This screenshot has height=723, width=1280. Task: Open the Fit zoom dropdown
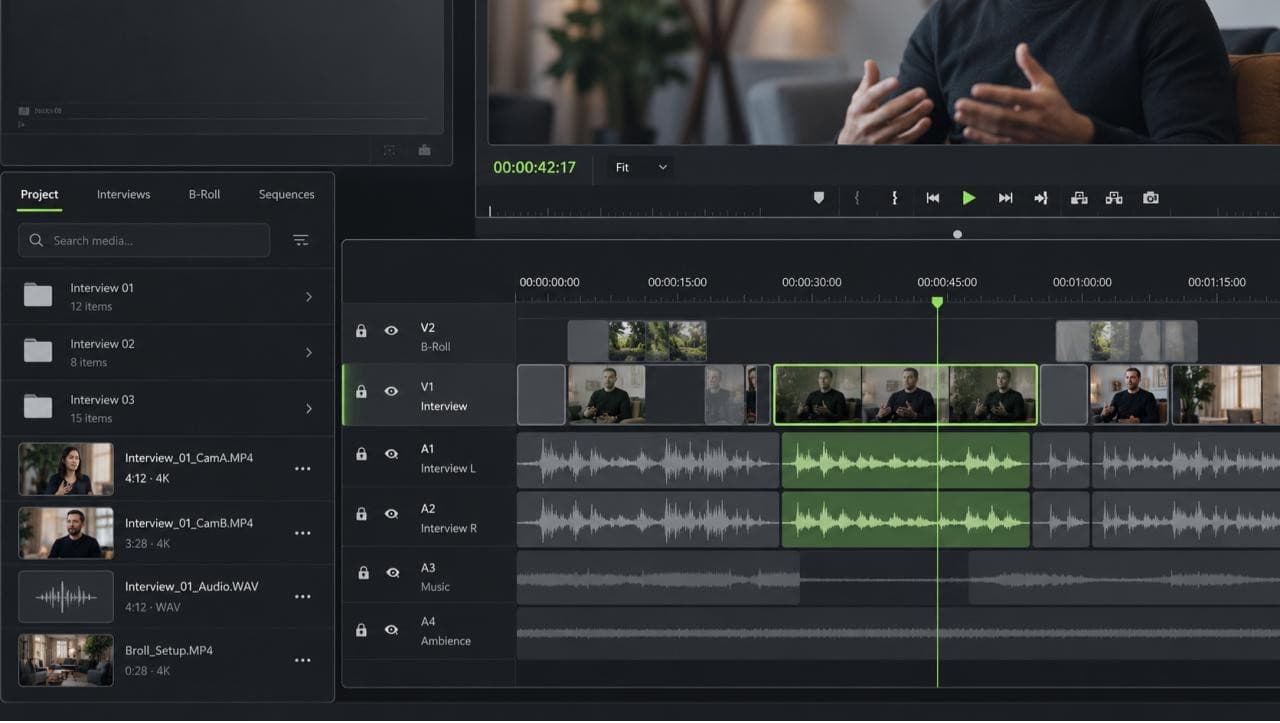point(640,167)
